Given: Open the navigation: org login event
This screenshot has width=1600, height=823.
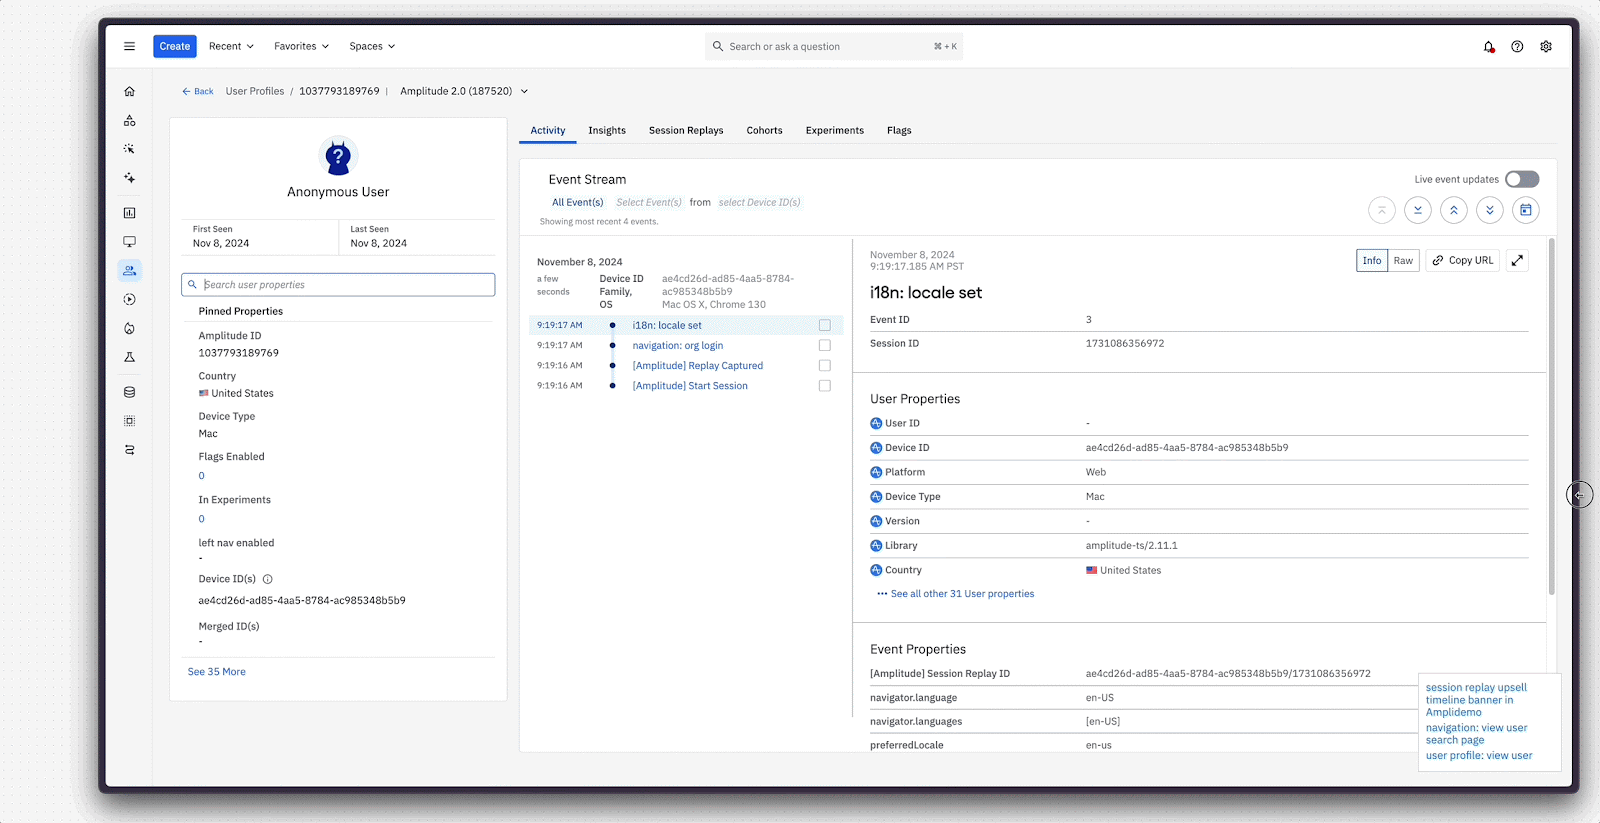Looking at the screenshot, I should point(678,346).
